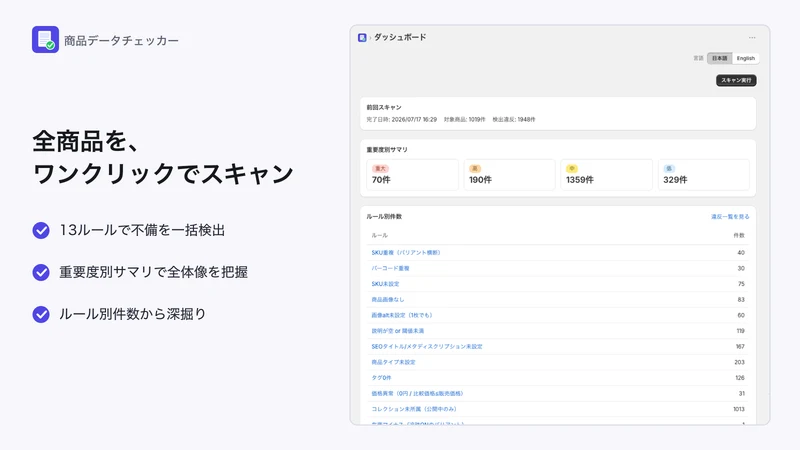Run scan with スキャン実行 button
The height and width of the screenshot is (450, 800).
pyautogui.click(x=736, y=81)
